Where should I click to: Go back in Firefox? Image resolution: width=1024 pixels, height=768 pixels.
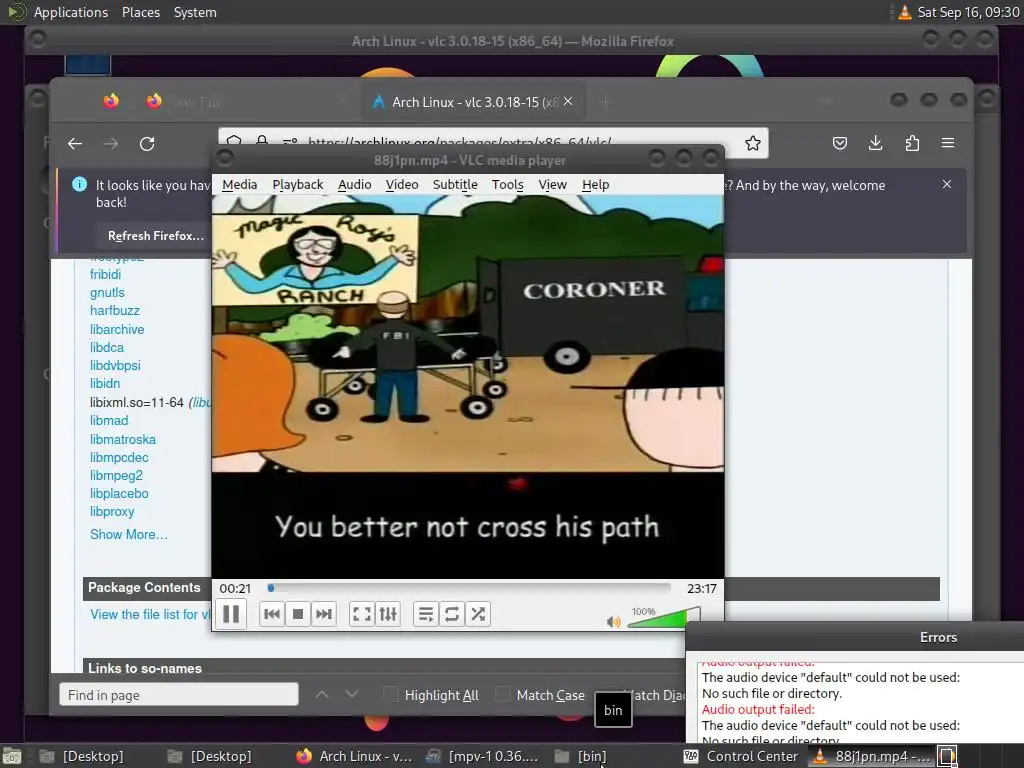[75, 144]
